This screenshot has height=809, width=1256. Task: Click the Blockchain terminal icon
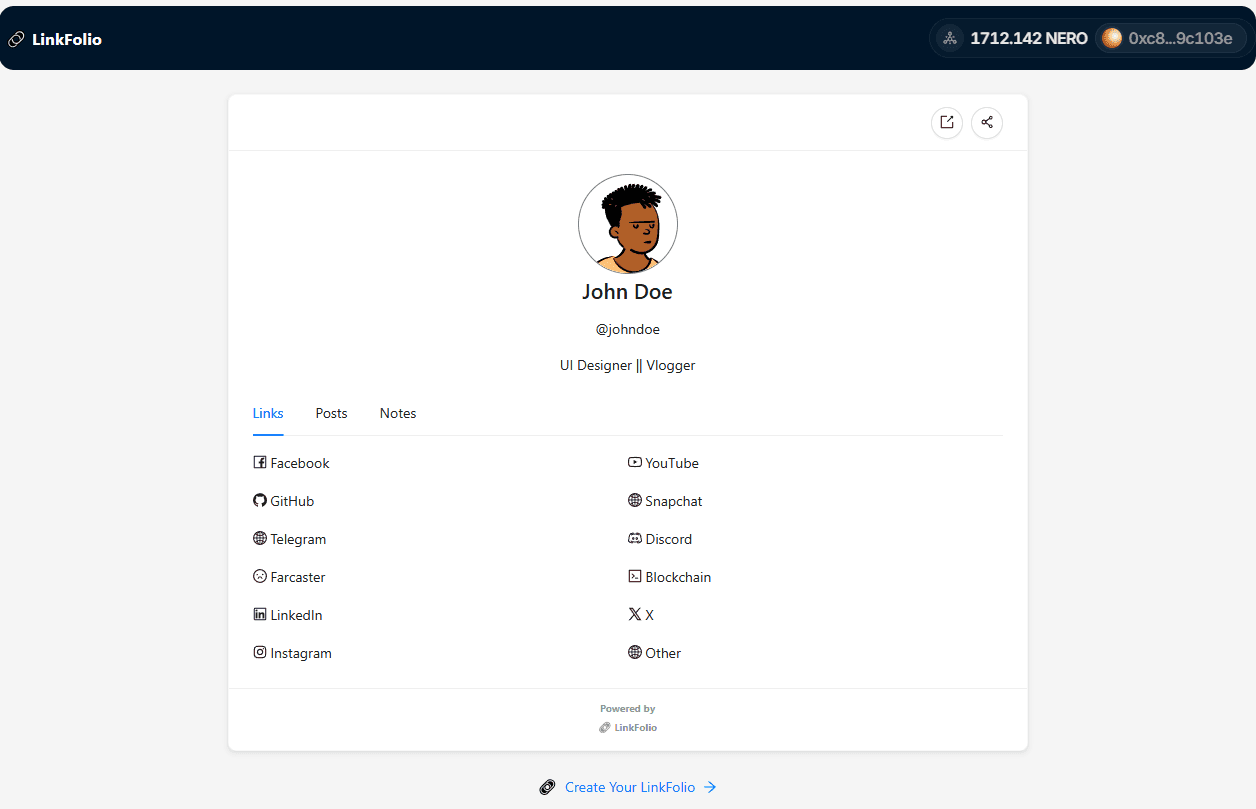tap(635, 577)
